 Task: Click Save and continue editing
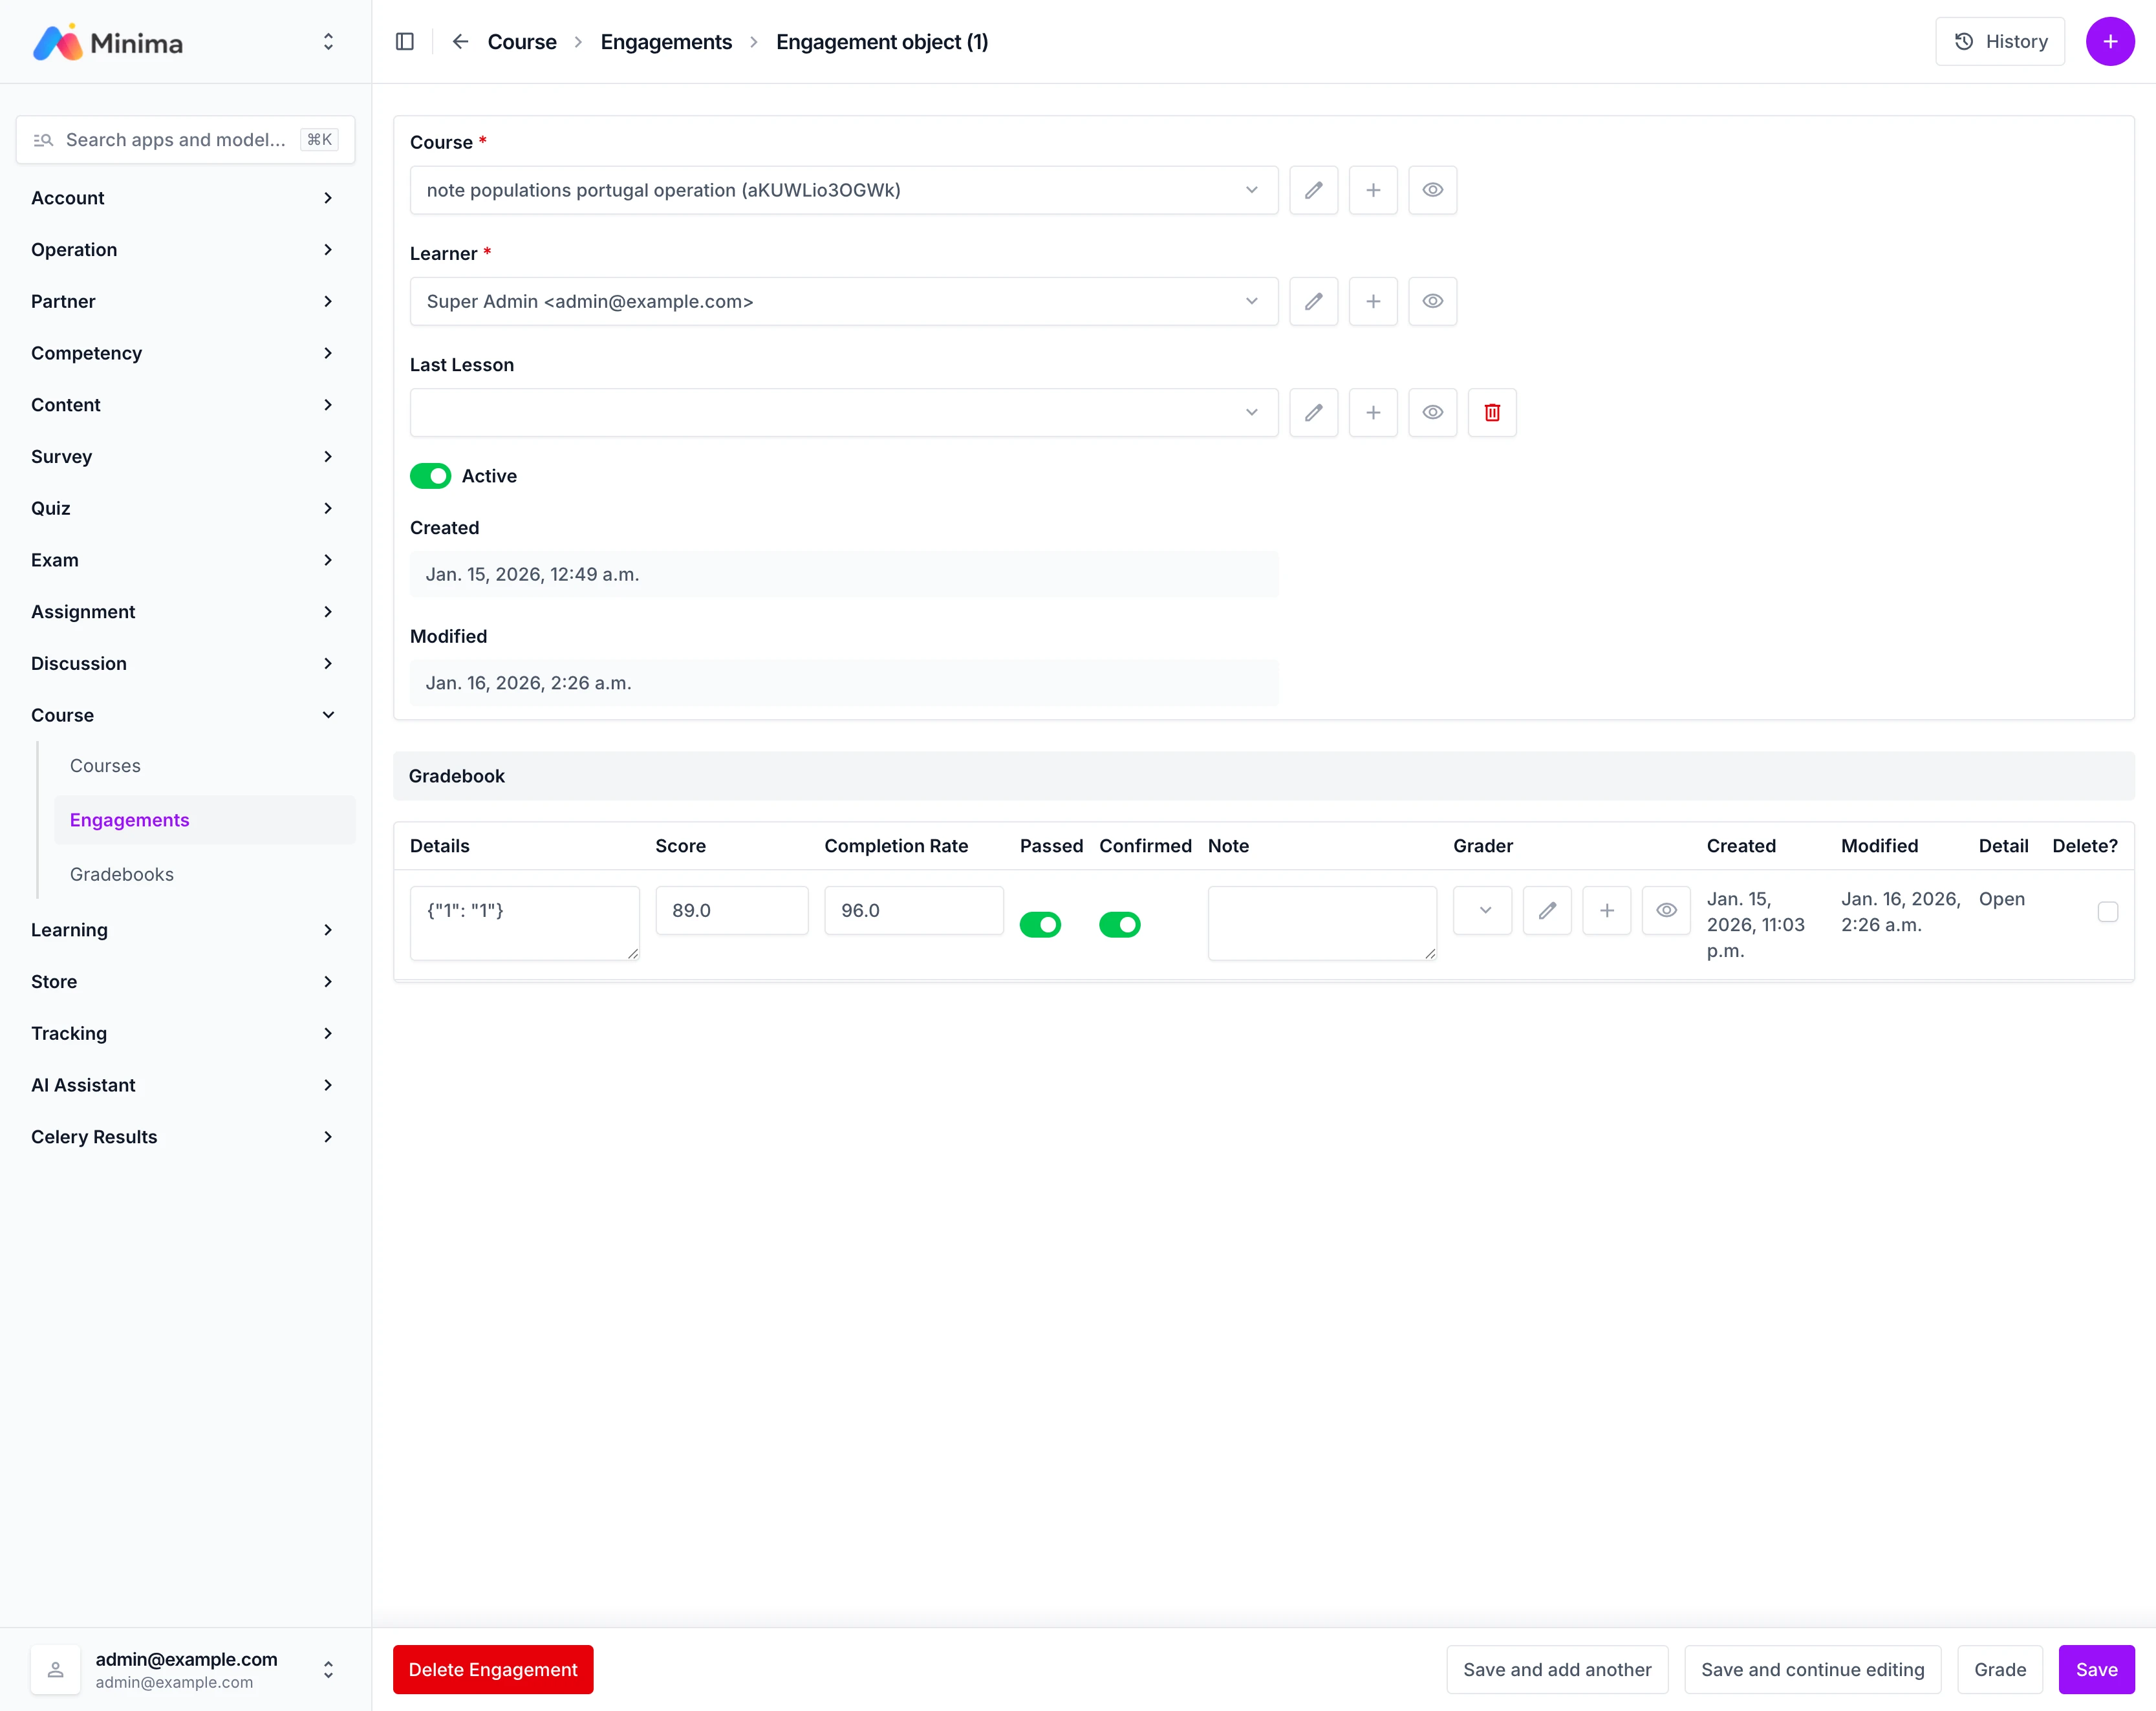[x=1812, y=1669]
